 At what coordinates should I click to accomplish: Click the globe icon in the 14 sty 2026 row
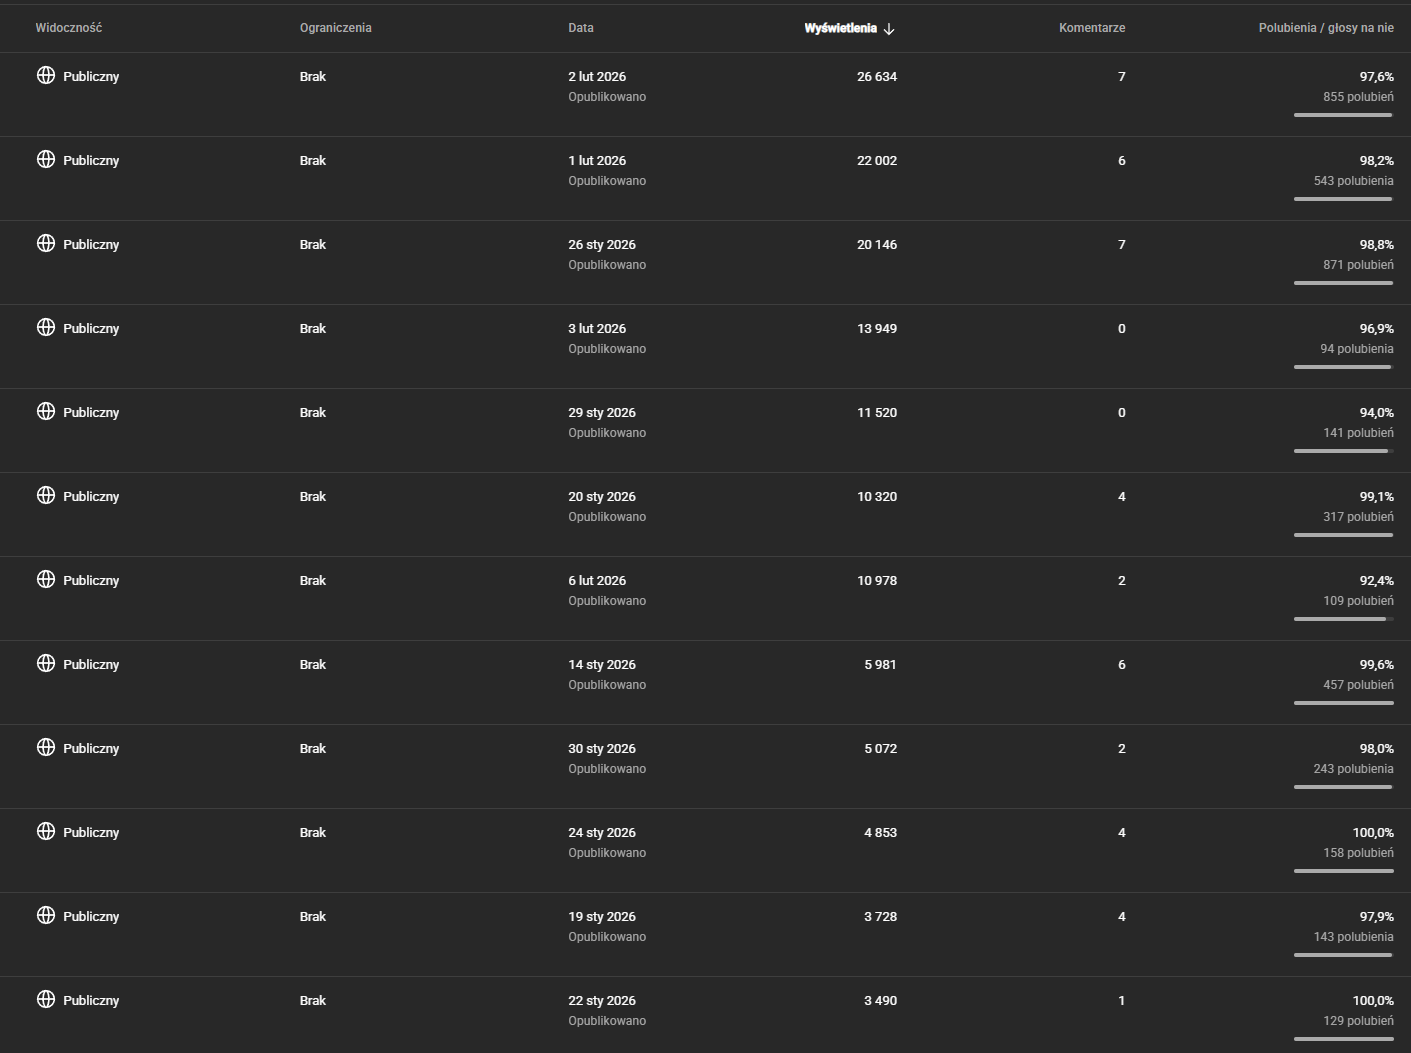click(x=46, y=663)
